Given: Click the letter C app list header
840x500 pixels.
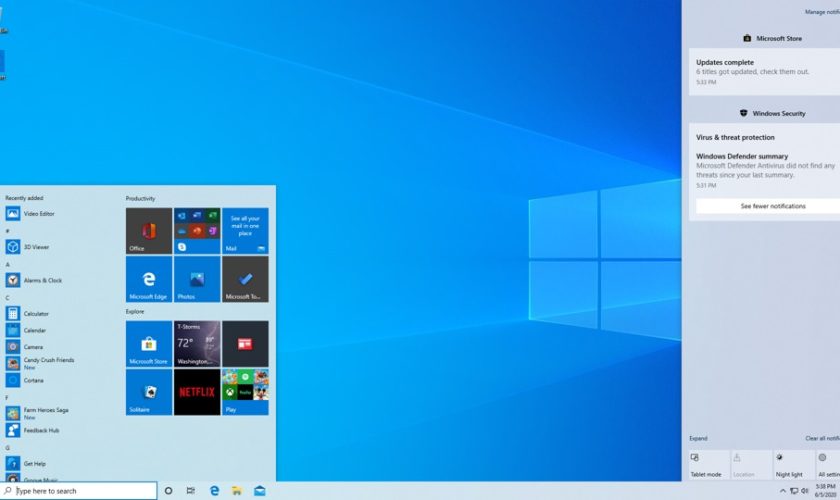Looking at the screenshot, I should (x=8, y=297).
